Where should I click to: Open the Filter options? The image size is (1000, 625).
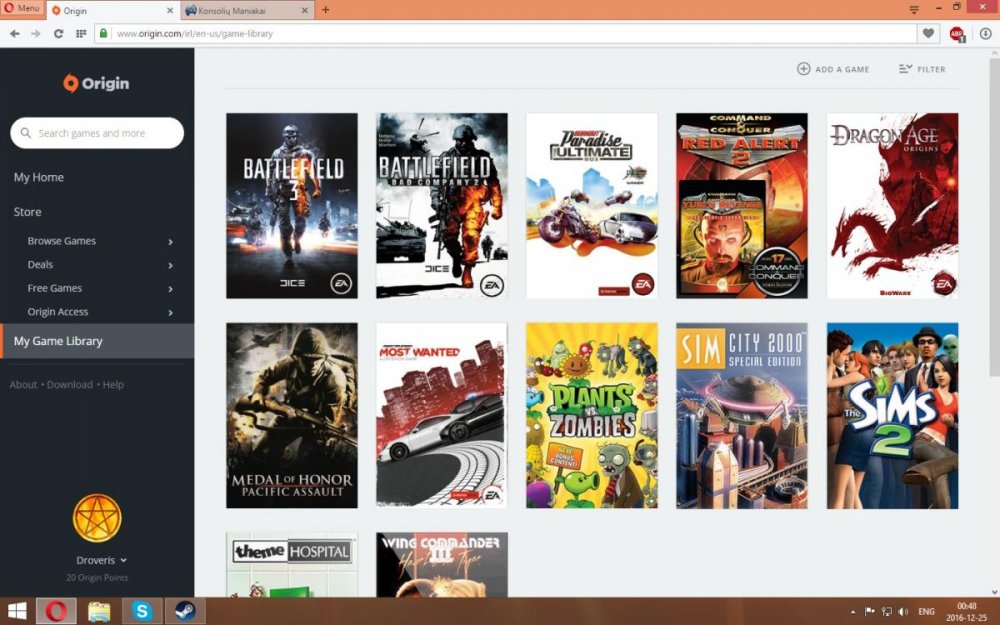tap(922, 69)
